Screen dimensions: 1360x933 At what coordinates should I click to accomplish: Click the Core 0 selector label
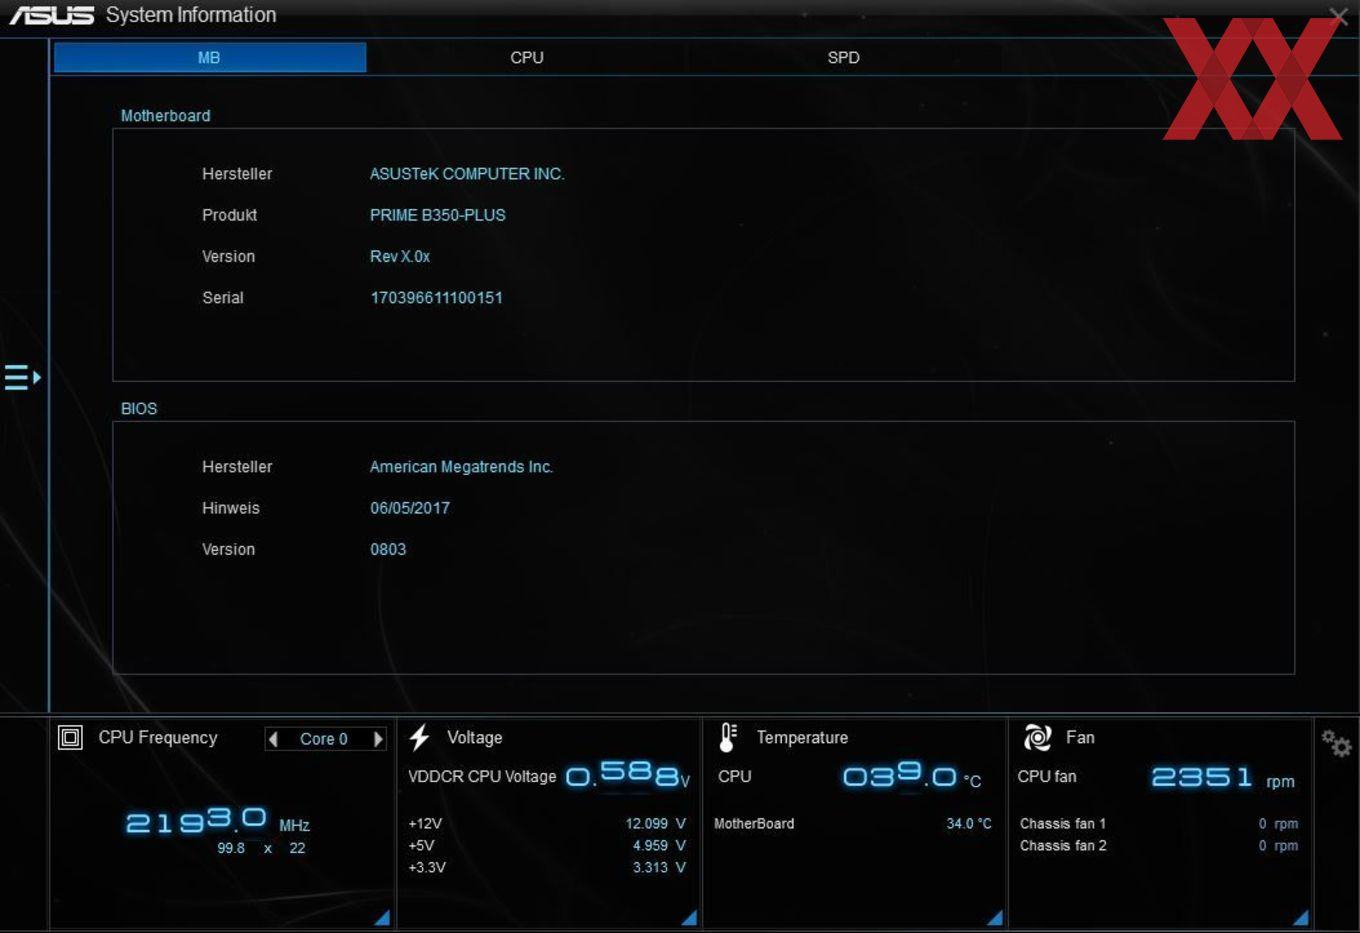click(x=324, y=739)
